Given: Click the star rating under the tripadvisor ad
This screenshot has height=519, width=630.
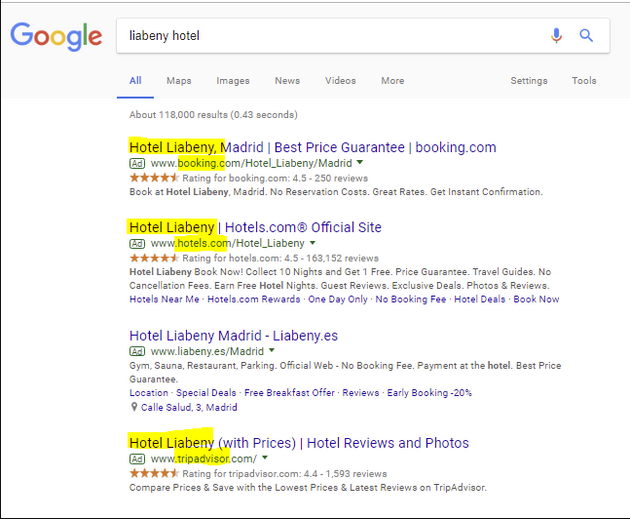Looking at the screenshot, I should pyautogui.click(x=153, y=474).
